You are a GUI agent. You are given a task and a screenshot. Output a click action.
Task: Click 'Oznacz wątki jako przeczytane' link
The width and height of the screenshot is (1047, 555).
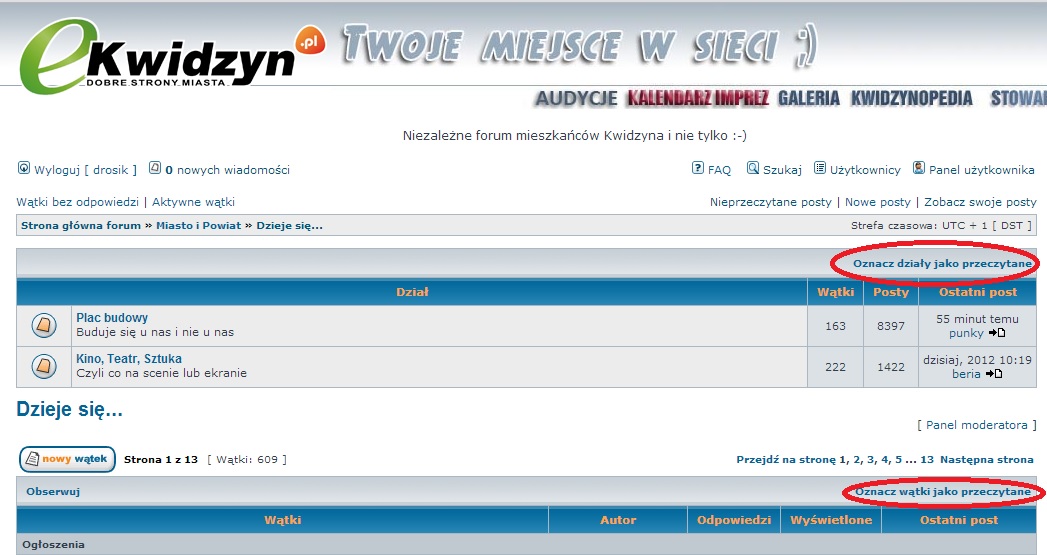942,492
